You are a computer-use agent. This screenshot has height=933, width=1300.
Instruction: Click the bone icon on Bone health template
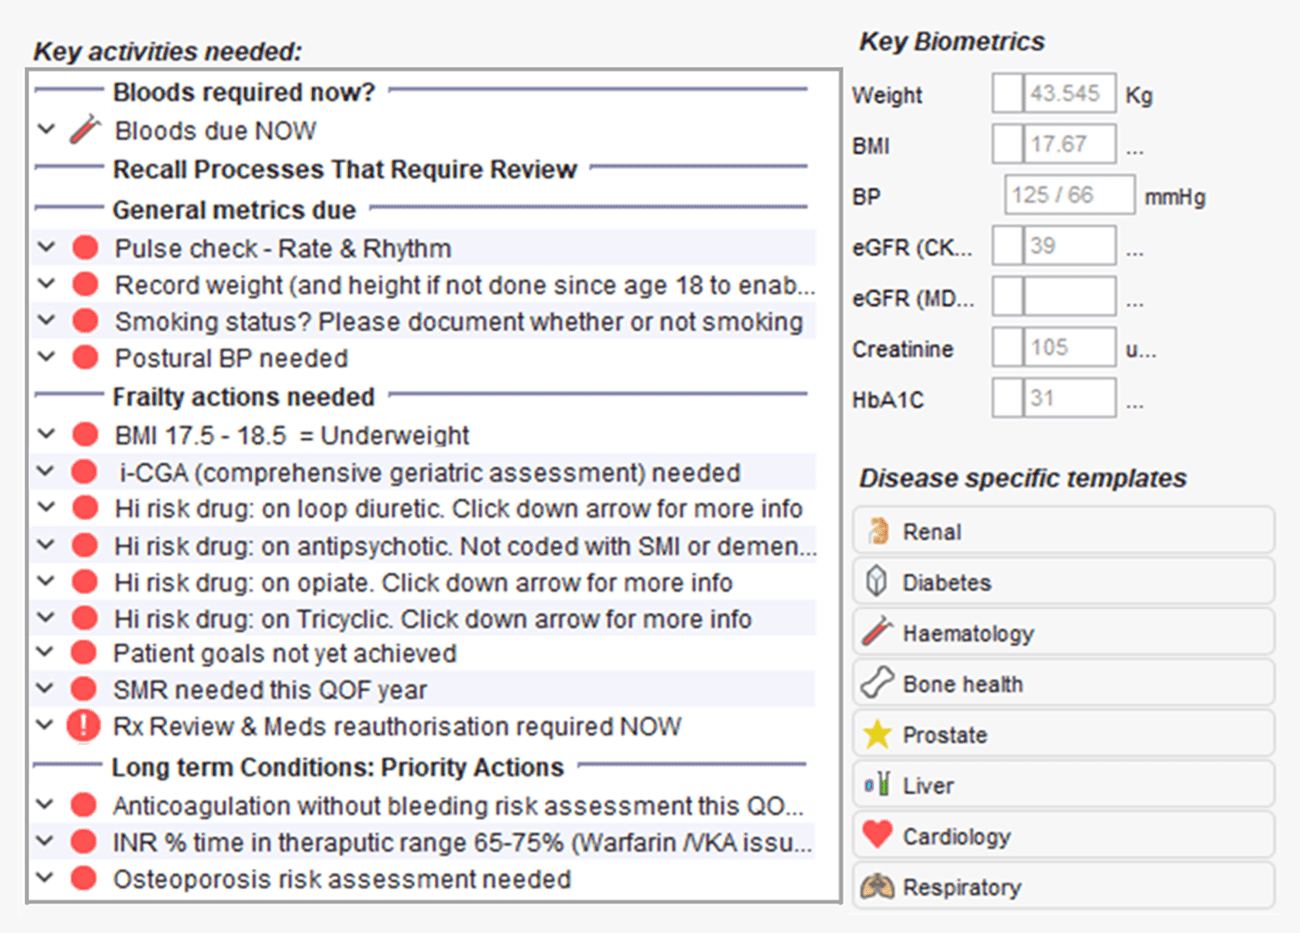(x=877, y=684)
